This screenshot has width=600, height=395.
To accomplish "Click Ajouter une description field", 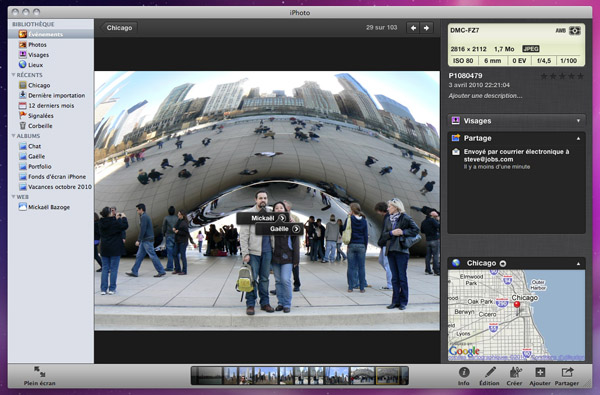I will click(485, 96).
